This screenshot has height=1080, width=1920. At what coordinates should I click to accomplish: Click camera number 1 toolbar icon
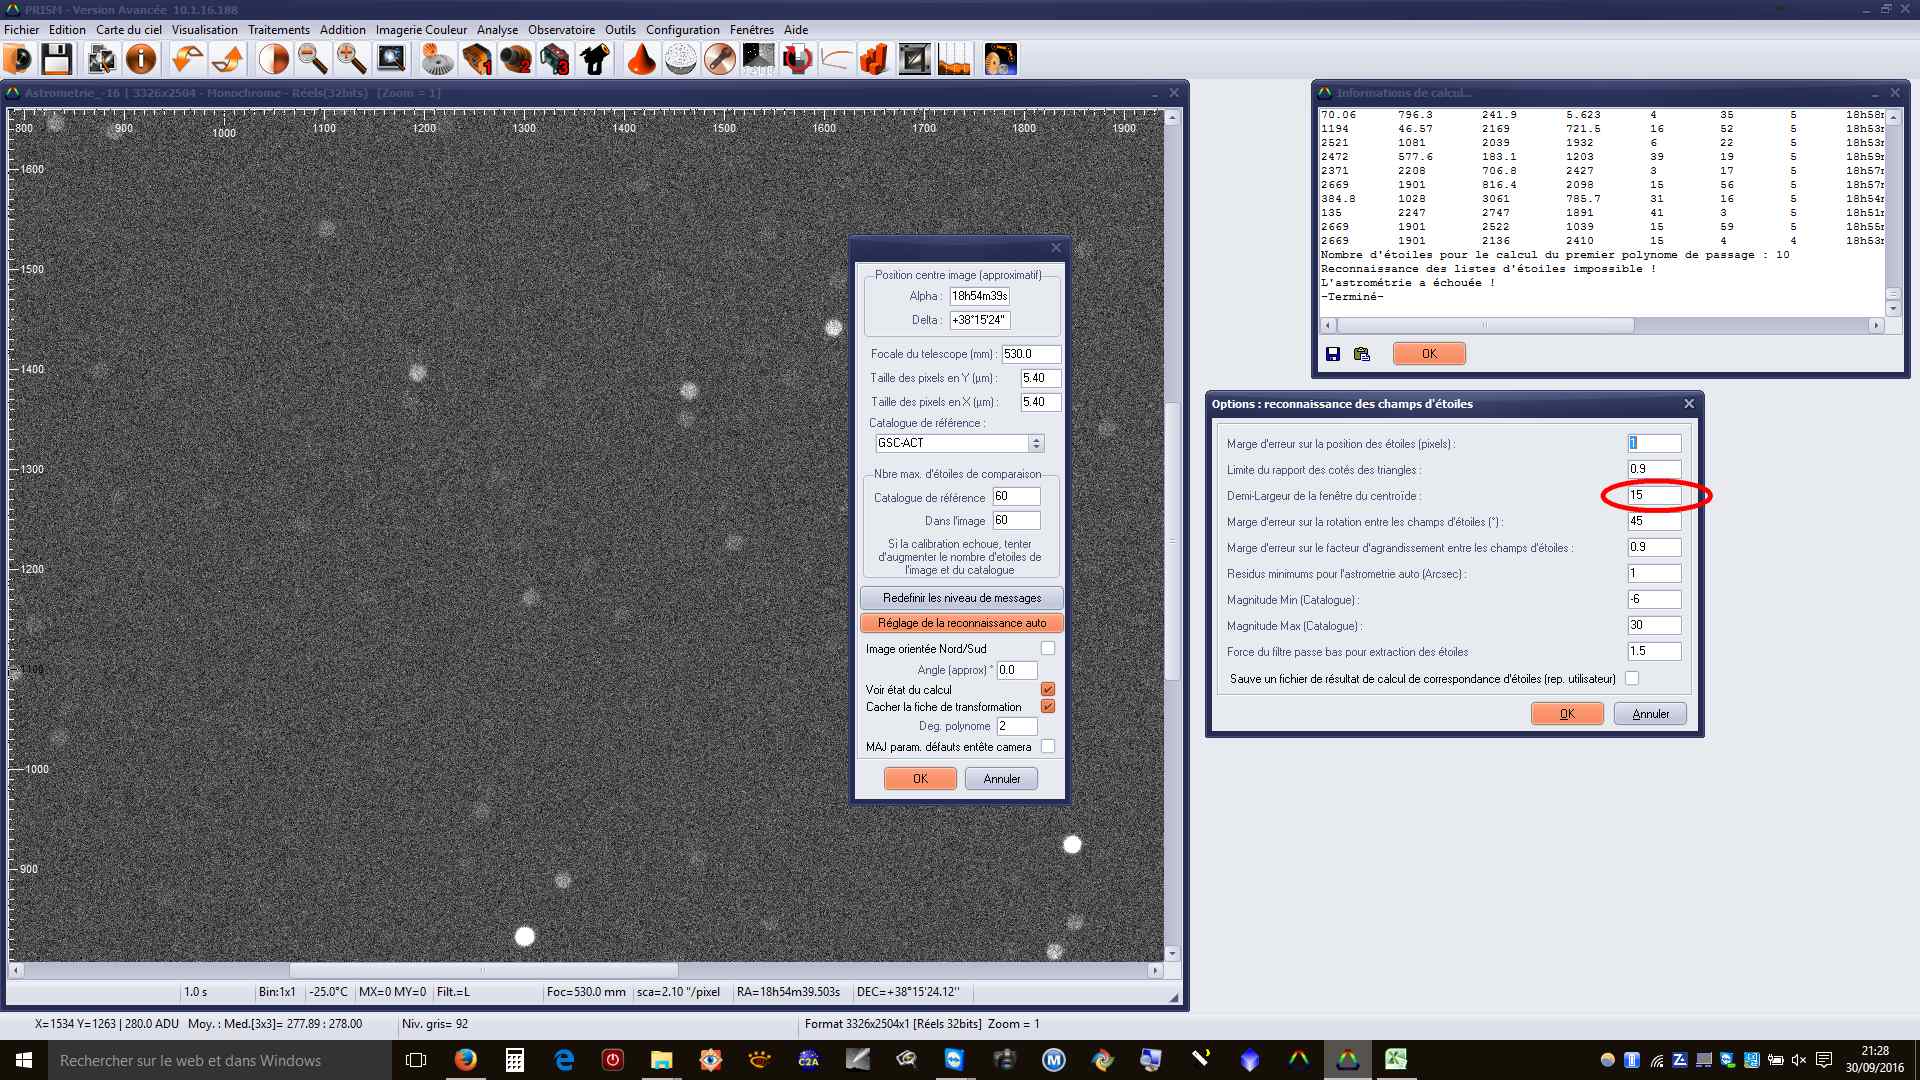click(x=477, y=60)
